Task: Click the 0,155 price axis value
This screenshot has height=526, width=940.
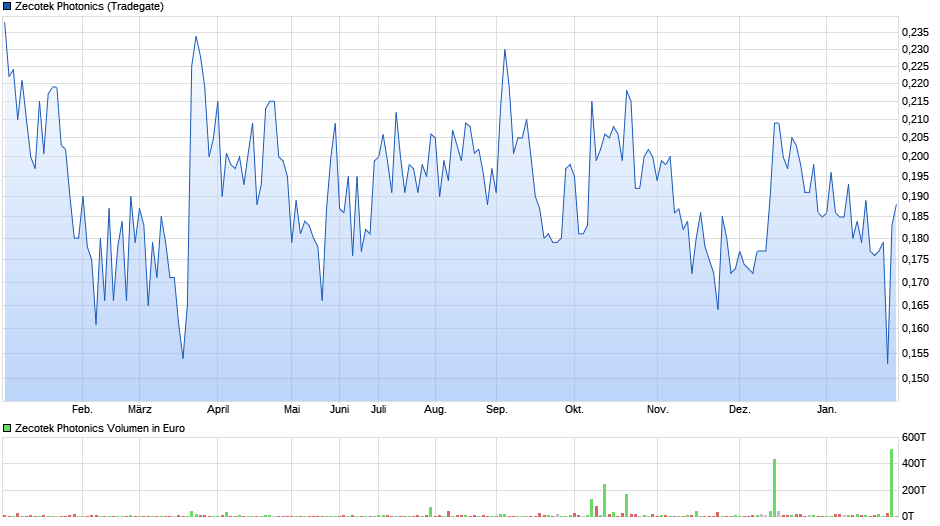Action: [x=915, y=353]
